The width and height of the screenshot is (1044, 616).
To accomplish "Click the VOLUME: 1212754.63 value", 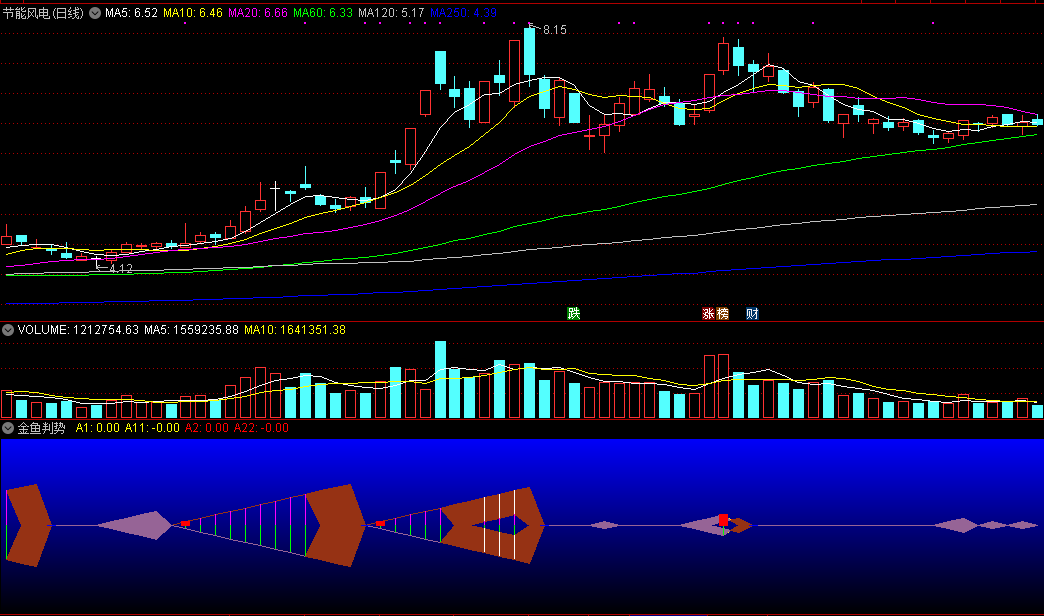I will point(79,330).
